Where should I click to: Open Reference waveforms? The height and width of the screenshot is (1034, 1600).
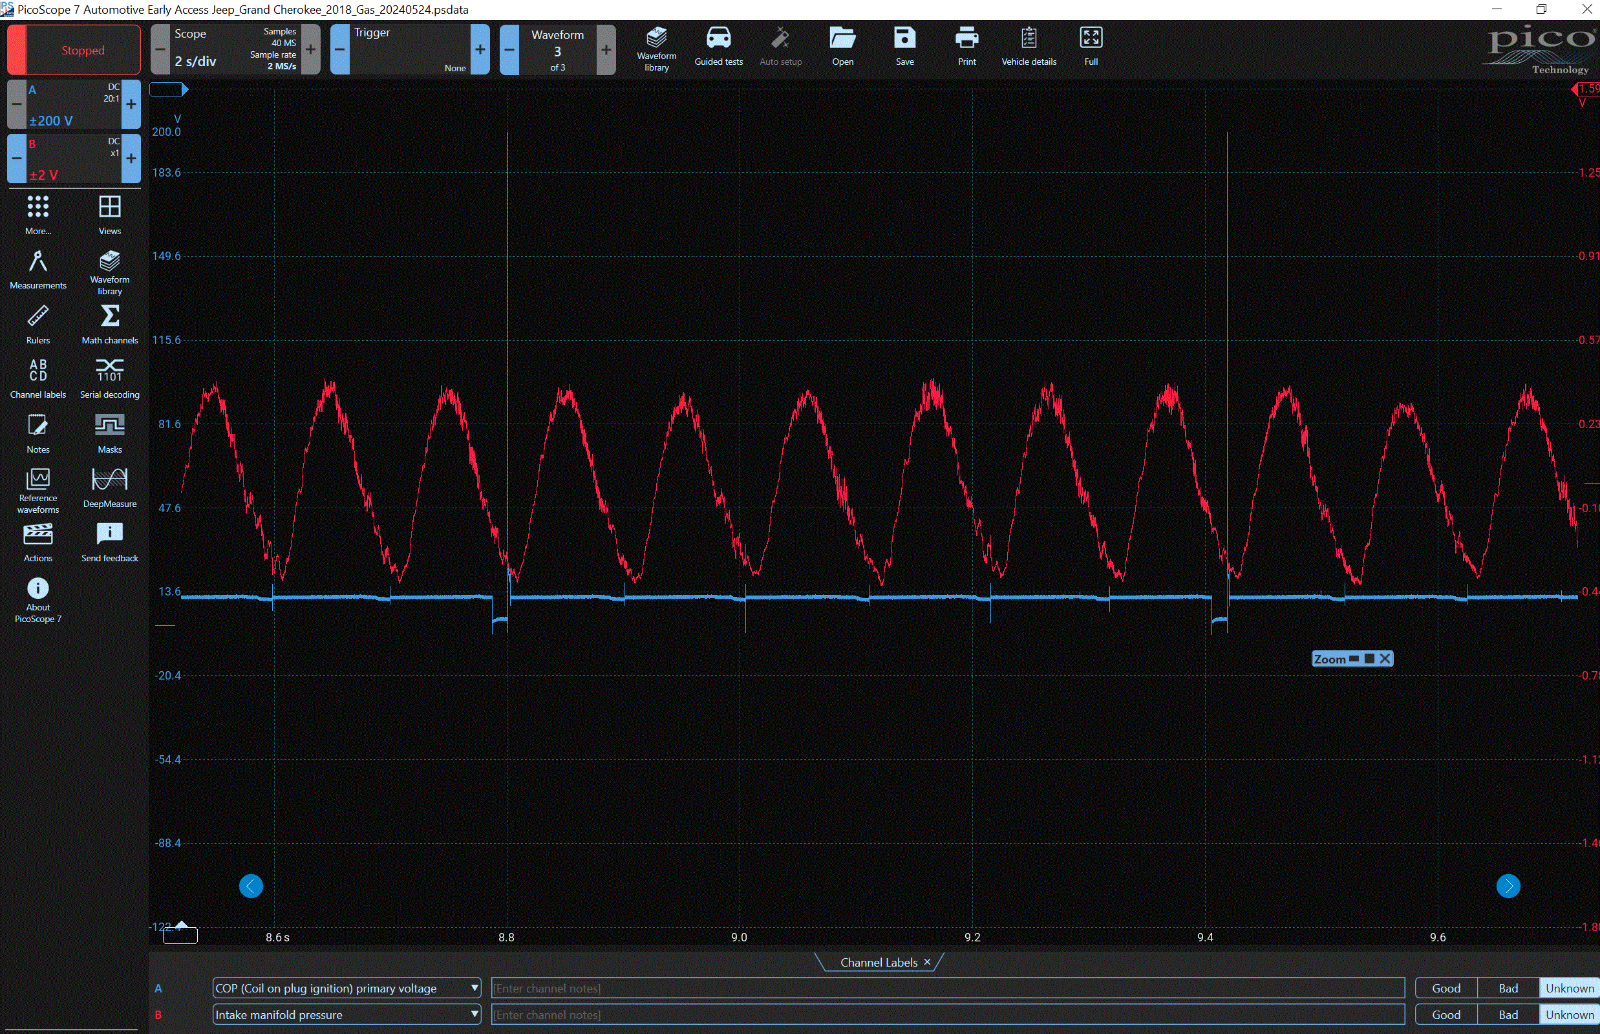38,490
